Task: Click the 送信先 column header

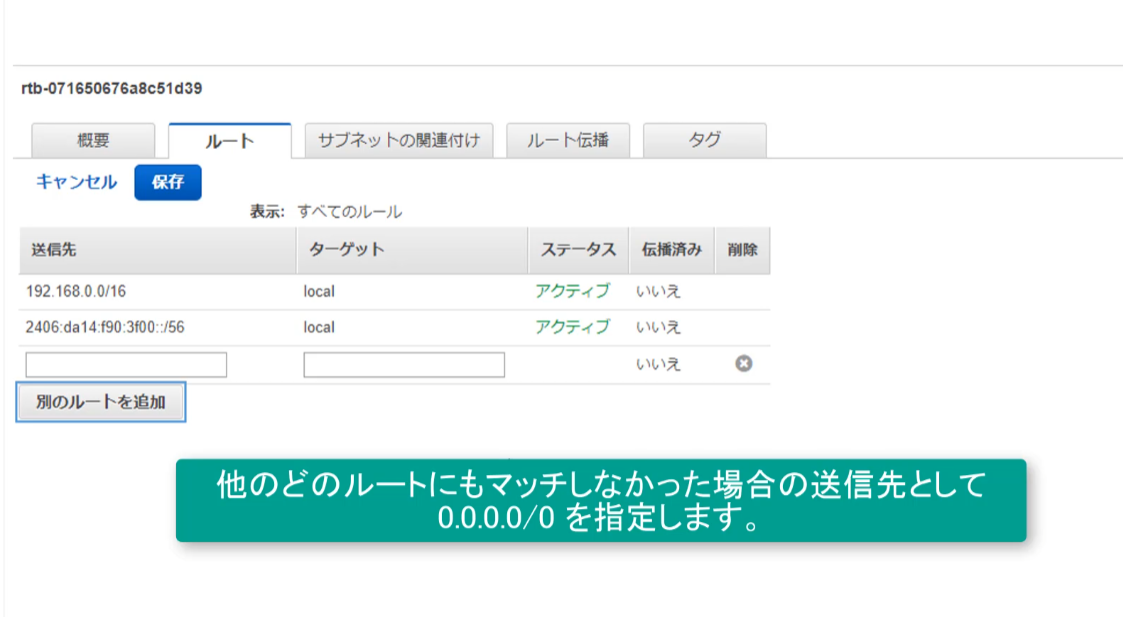Action: [x=158, y=250]
